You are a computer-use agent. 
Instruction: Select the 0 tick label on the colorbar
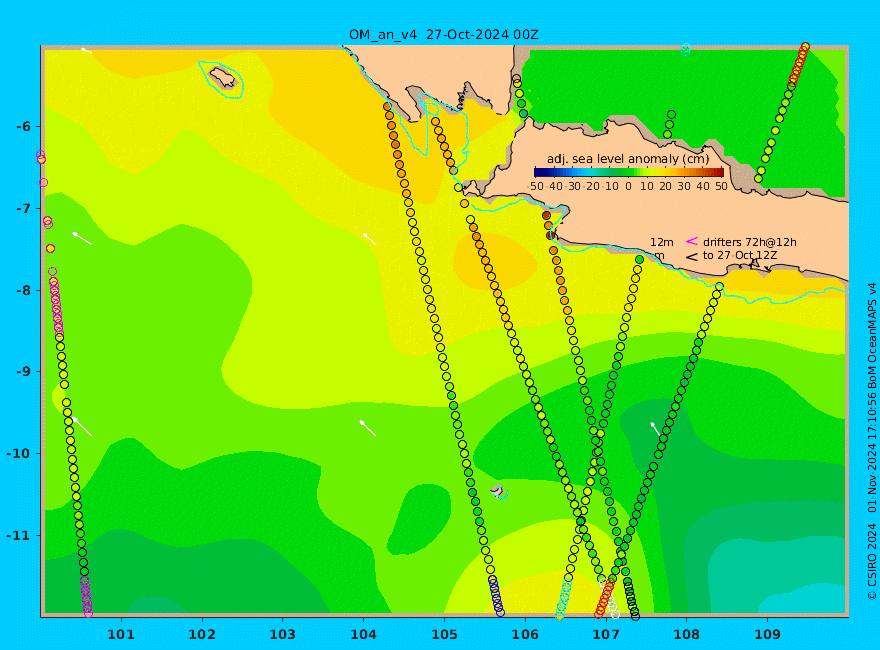click(629, 186)
